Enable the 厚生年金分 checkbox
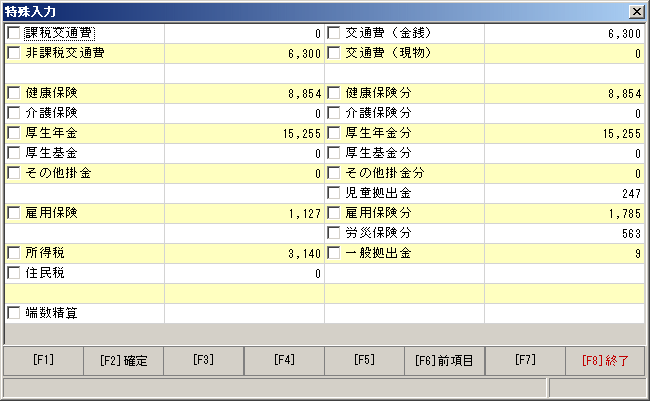This screenshot has height=401, width=650. pos(334,133)
